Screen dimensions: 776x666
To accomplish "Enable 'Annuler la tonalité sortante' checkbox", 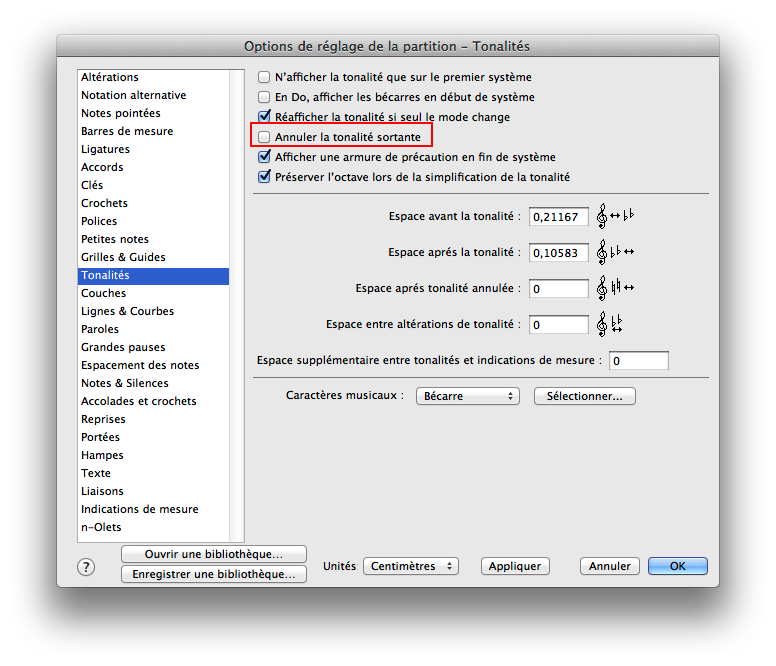I will [x=264, y=136].
